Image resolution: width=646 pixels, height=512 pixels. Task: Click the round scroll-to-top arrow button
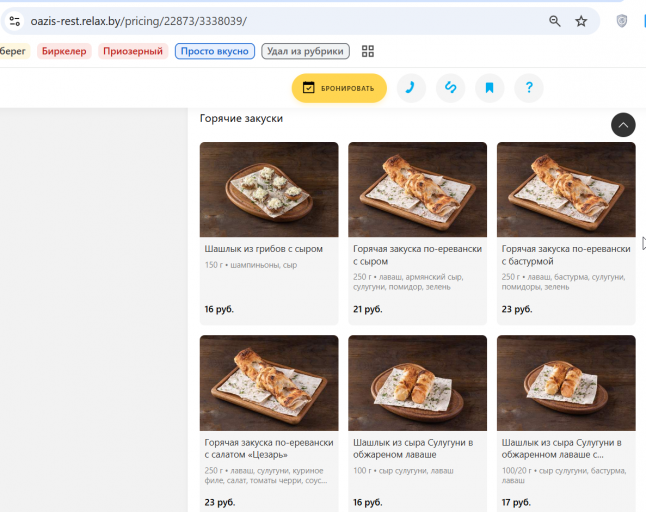click(623, 125)
